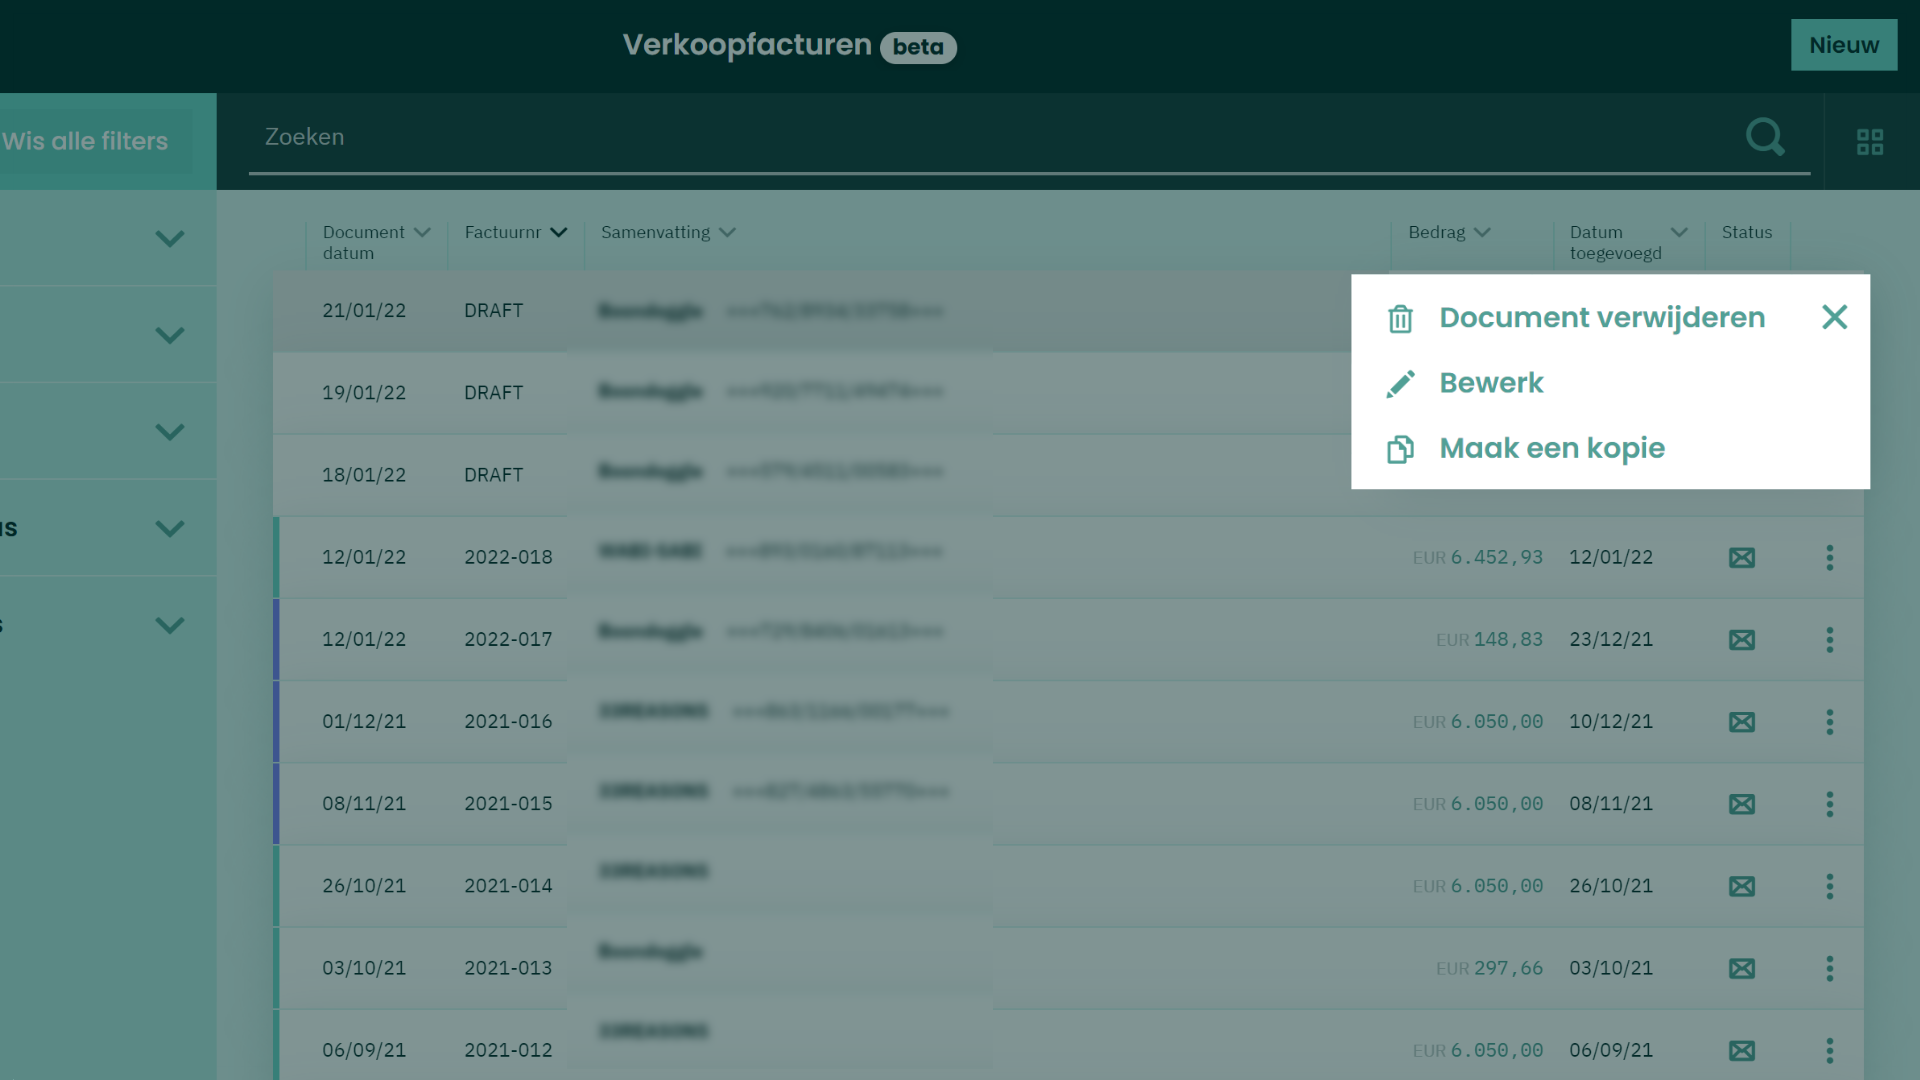Choose Maak een kopie option

[1552, 448]
